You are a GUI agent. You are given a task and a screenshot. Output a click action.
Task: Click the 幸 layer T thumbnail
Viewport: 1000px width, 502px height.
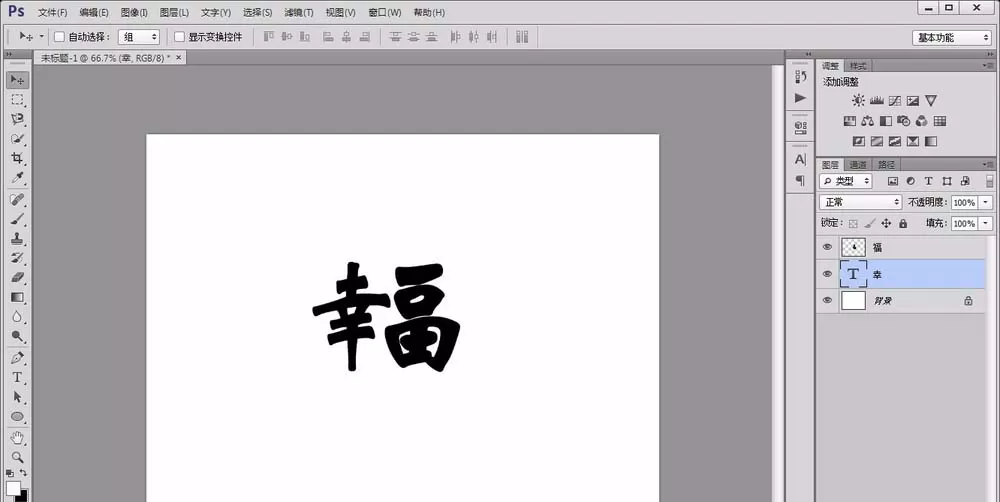[853, 274]
